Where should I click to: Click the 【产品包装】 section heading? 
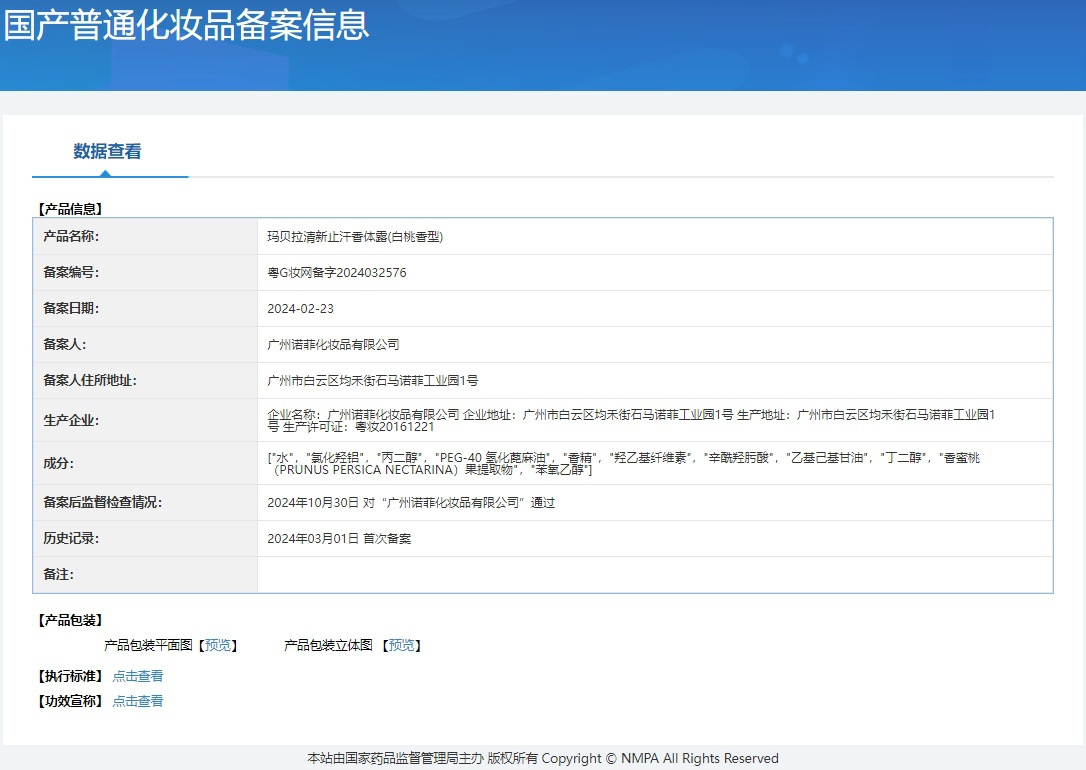pyautogui.click(x=70, y=620)
